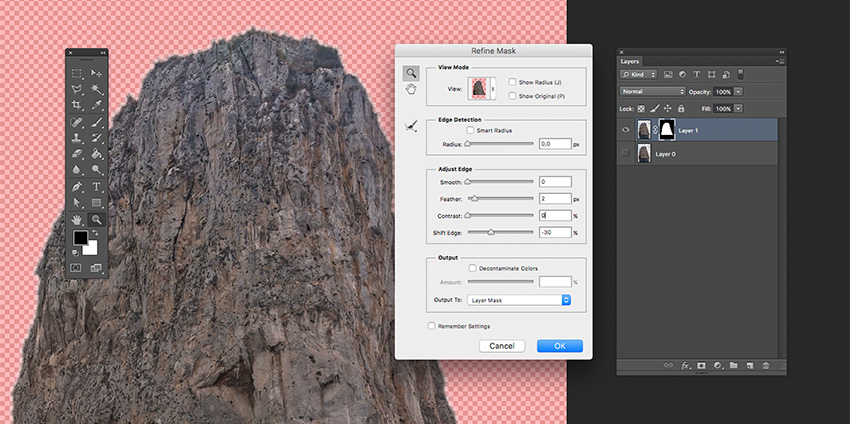Hide Layer 1 with its eye icon
Image resolution: width=850 pixels, height=424 pixels.
click(626, 130)
